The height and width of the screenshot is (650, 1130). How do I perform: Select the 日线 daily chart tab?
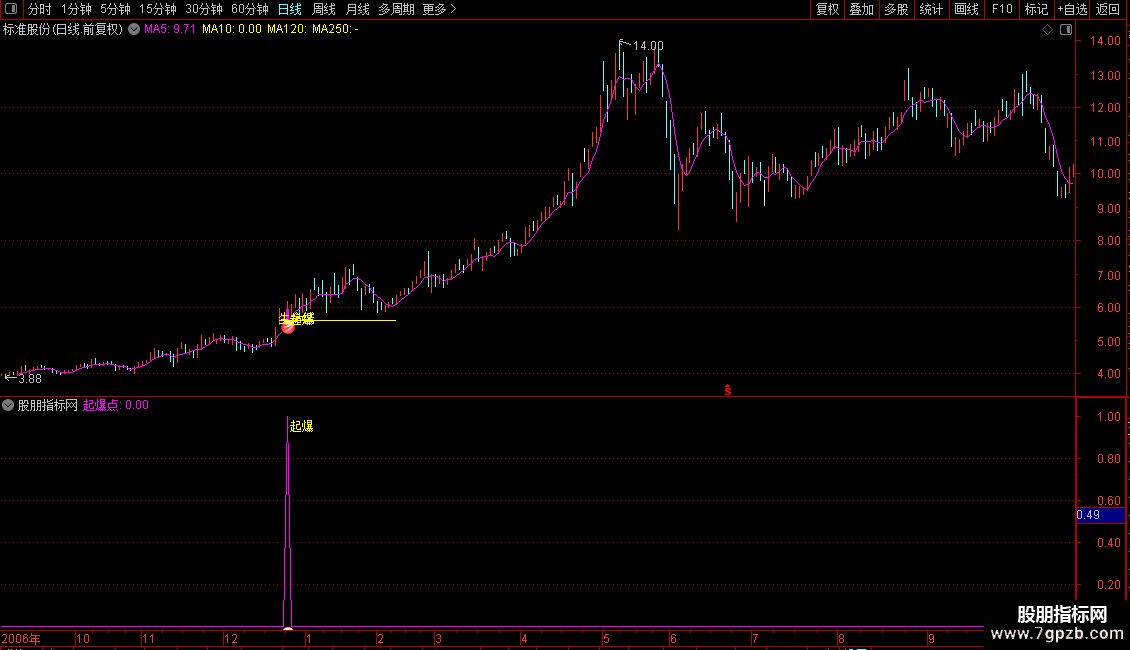(290, 9)
